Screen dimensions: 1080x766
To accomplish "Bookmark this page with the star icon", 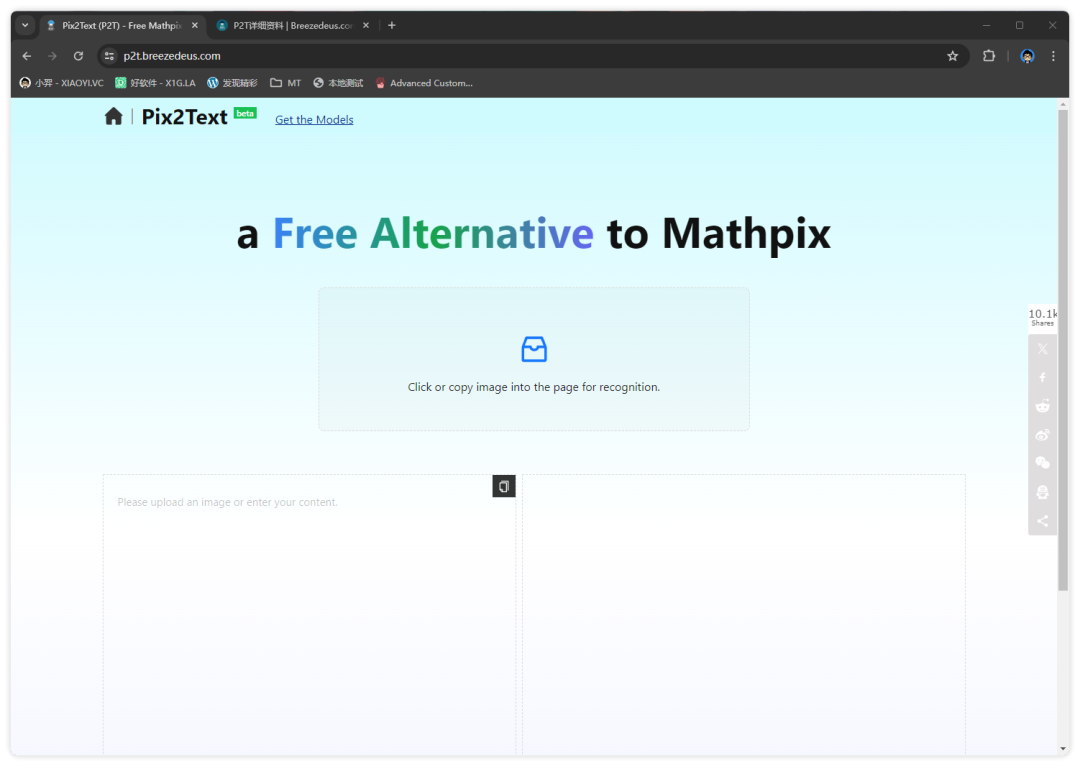I will tap(953, 56).
